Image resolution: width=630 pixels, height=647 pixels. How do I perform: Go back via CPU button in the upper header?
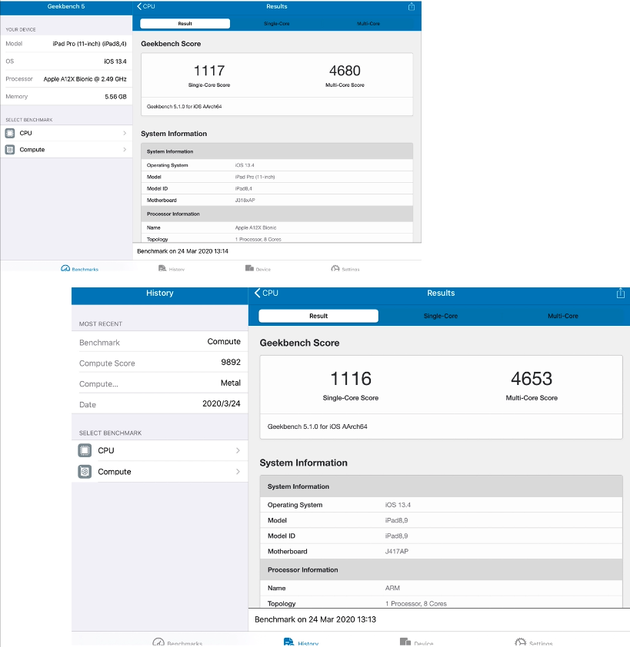[x=146, y=7]
